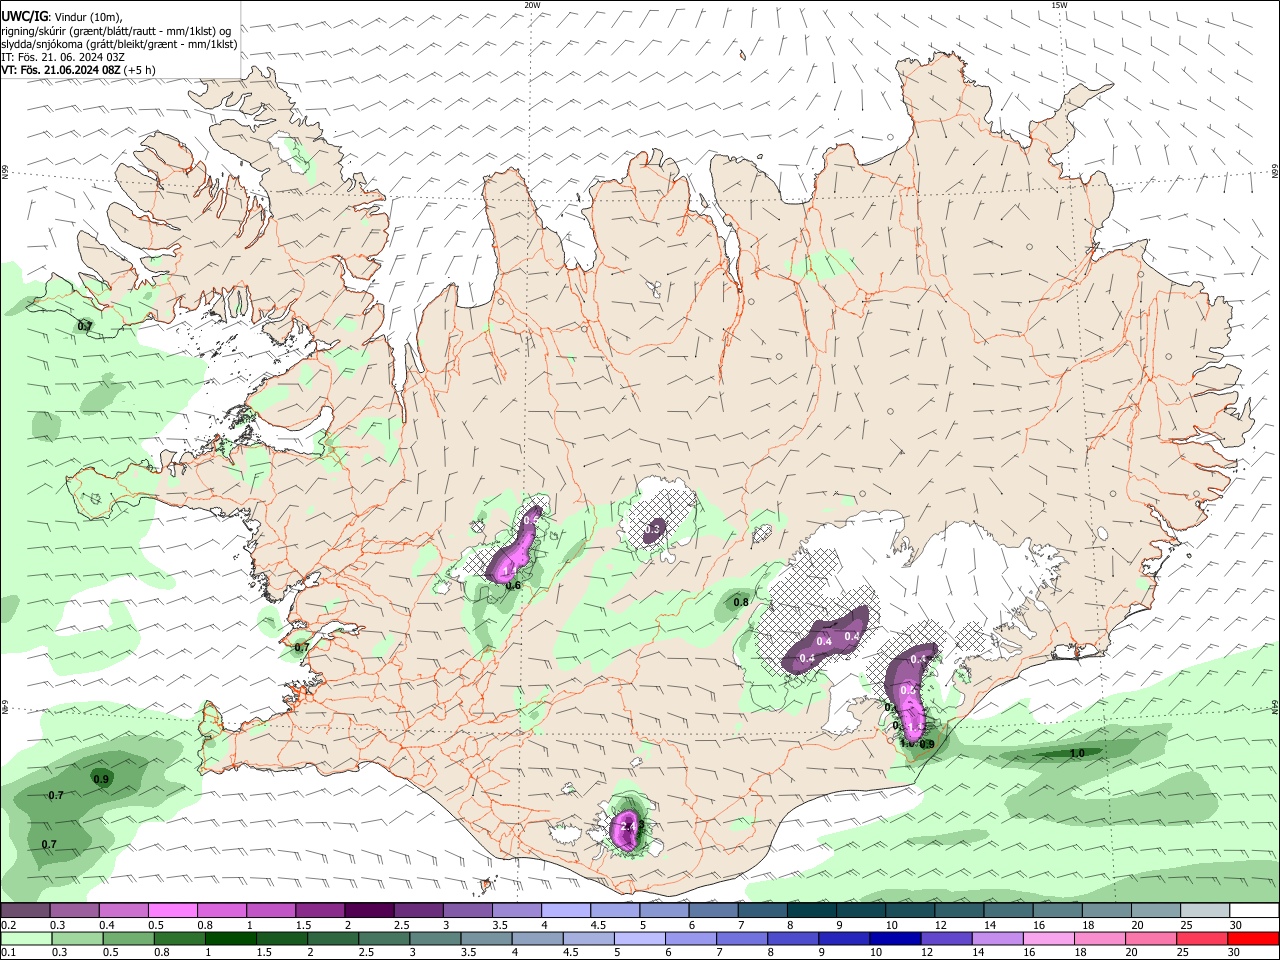Click the 0.9 value in the southwest ocean
1280x960 pixels.
[101, 779]
